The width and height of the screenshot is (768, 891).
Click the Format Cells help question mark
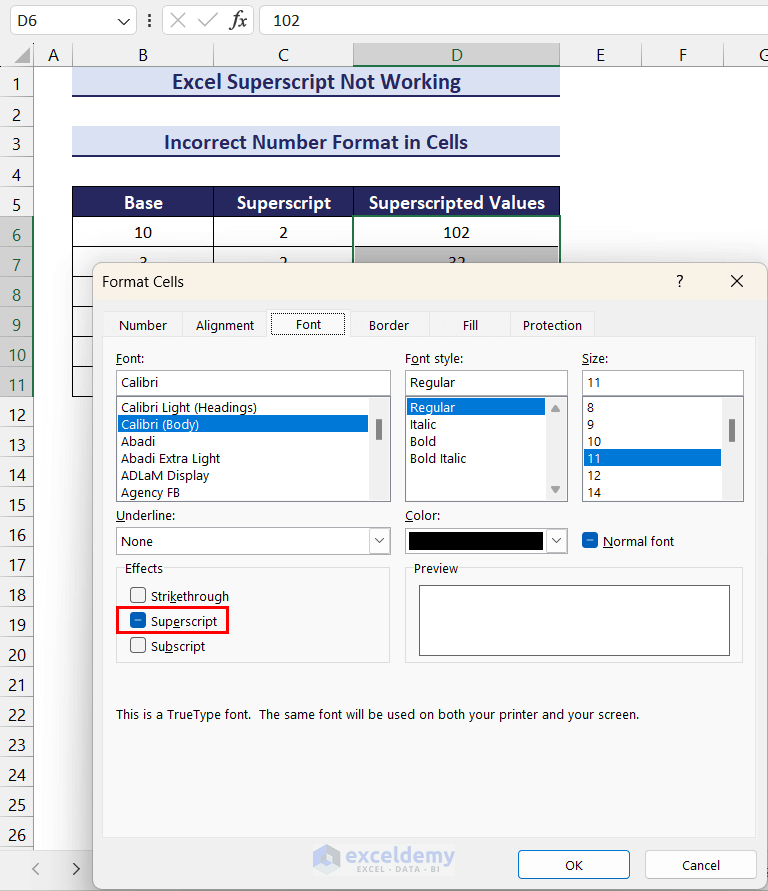click(x=679, y=281)
